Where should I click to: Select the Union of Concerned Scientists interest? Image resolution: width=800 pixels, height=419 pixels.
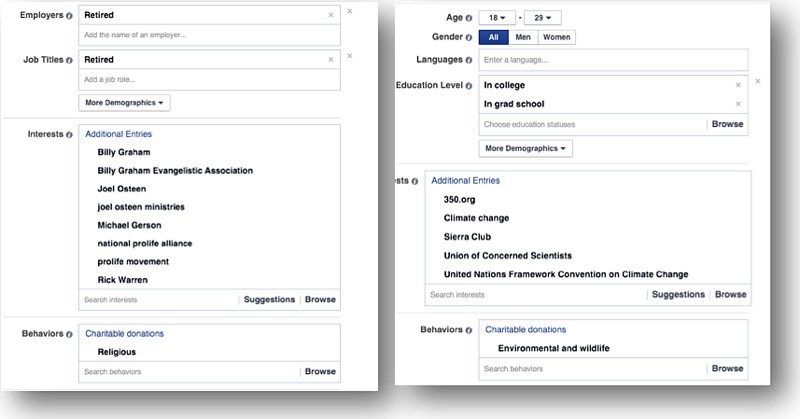508,256
